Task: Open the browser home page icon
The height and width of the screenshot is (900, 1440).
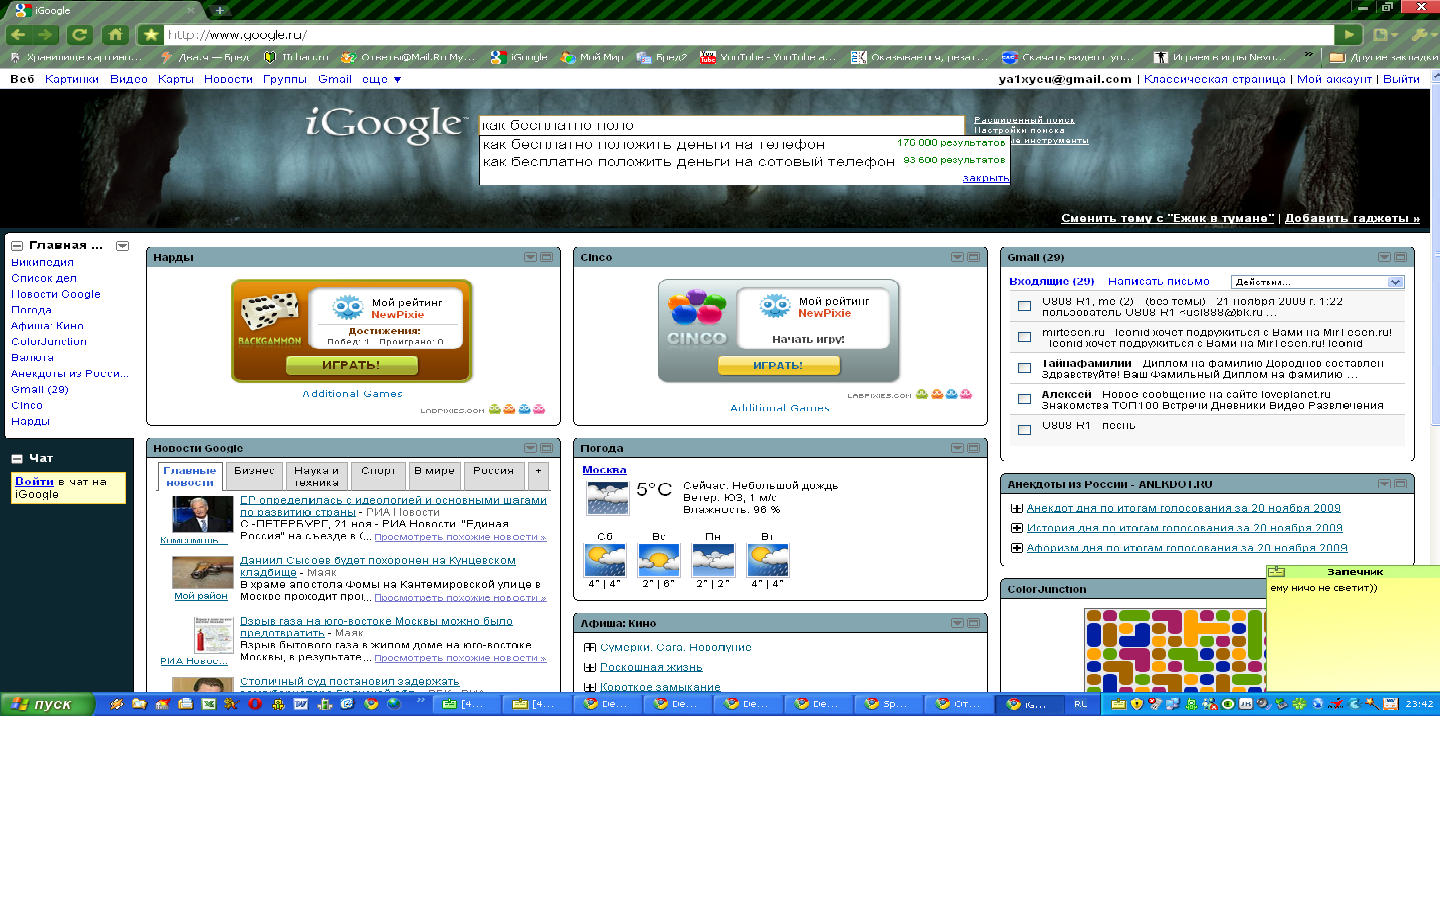Action: pyautogui.click(x=115, y=34)
